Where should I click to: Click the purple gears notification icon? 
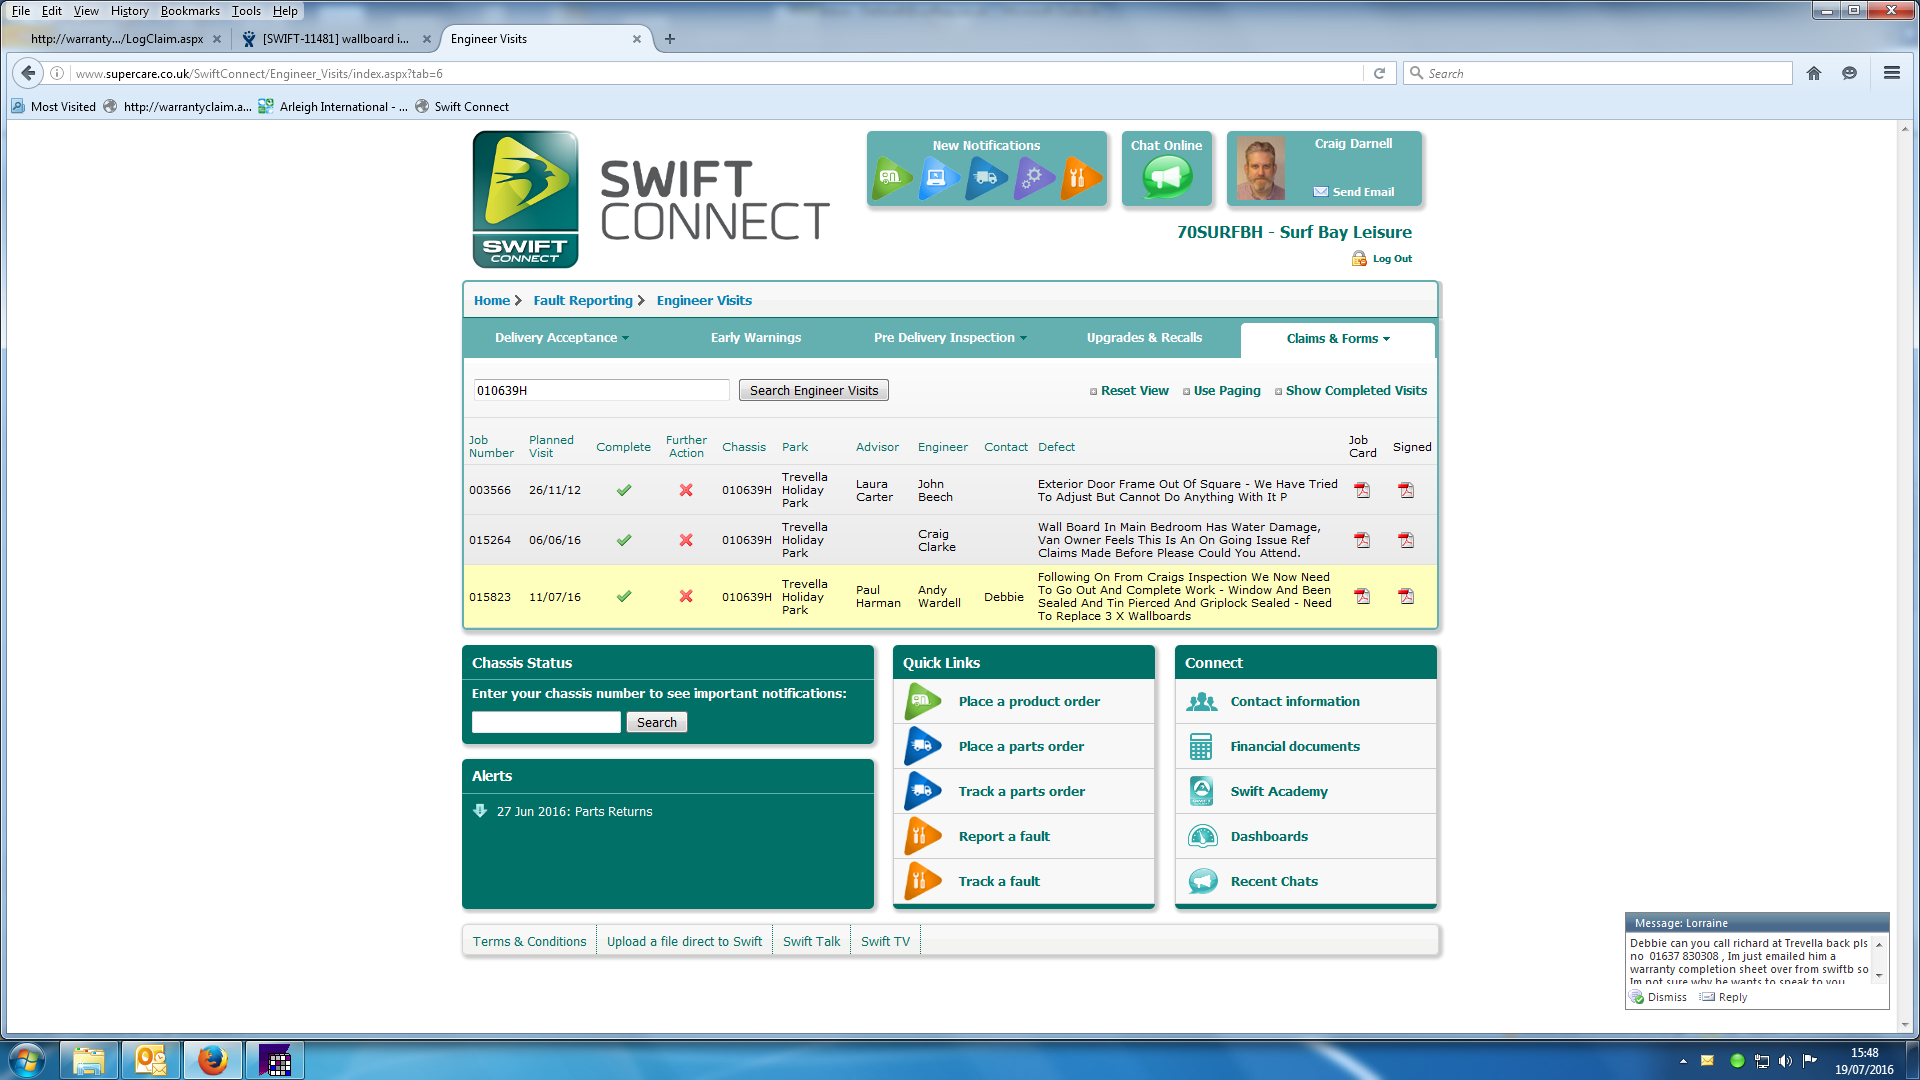tap(1033, 179)
